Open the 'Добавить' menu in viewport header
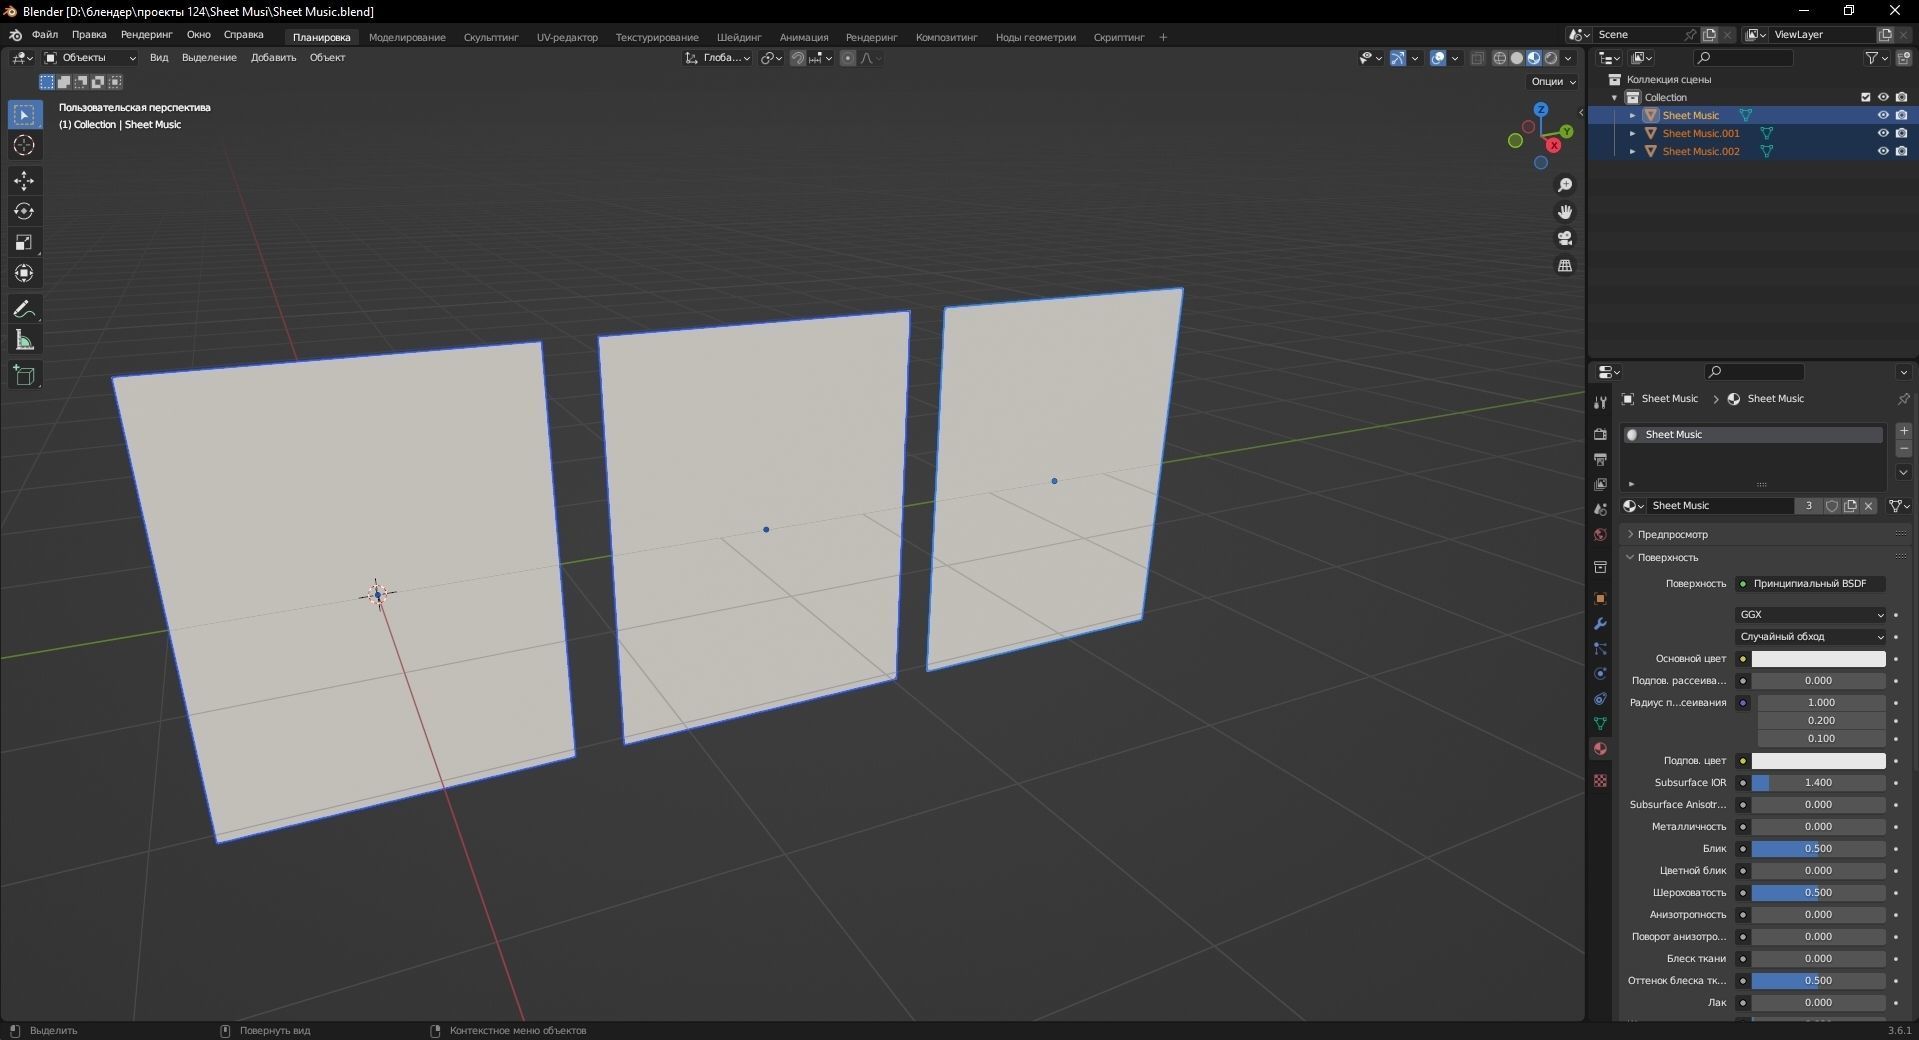The width and height of the screenshot is (1919, 1040). click(273, 58)
